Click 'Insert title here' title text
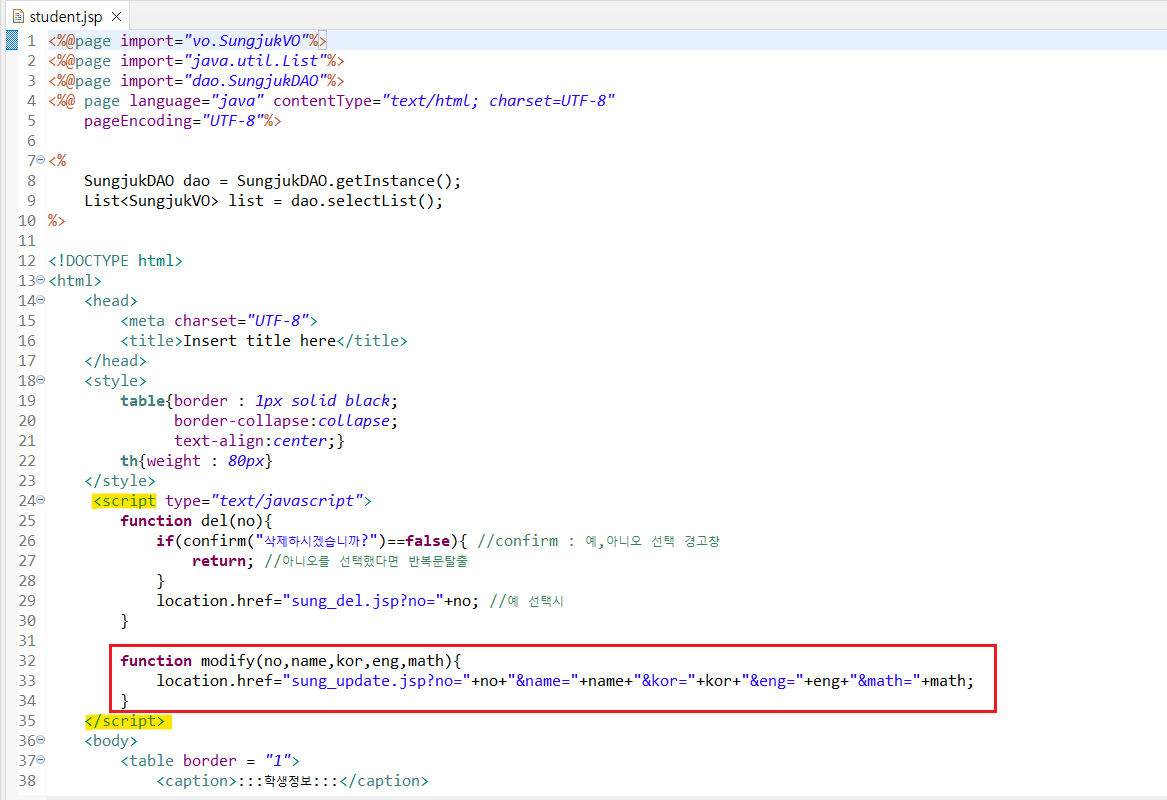 click(259, 341)
